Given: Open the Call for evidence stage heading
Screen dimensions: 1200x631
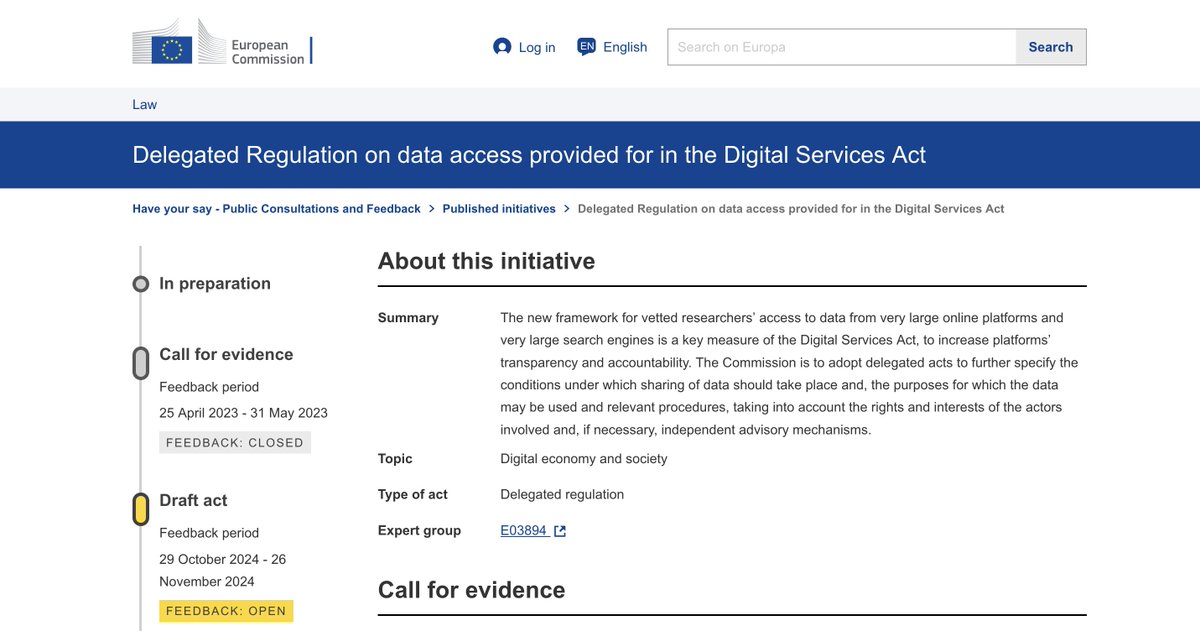Looking at the screenshot, I should tap(226, 355).
